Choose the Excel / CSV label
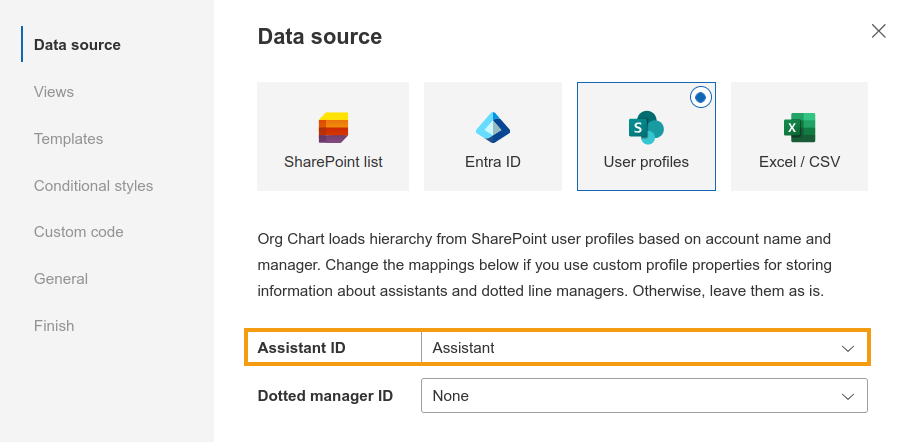The width and height of the screenshot is (906, 442). (800, 162)
